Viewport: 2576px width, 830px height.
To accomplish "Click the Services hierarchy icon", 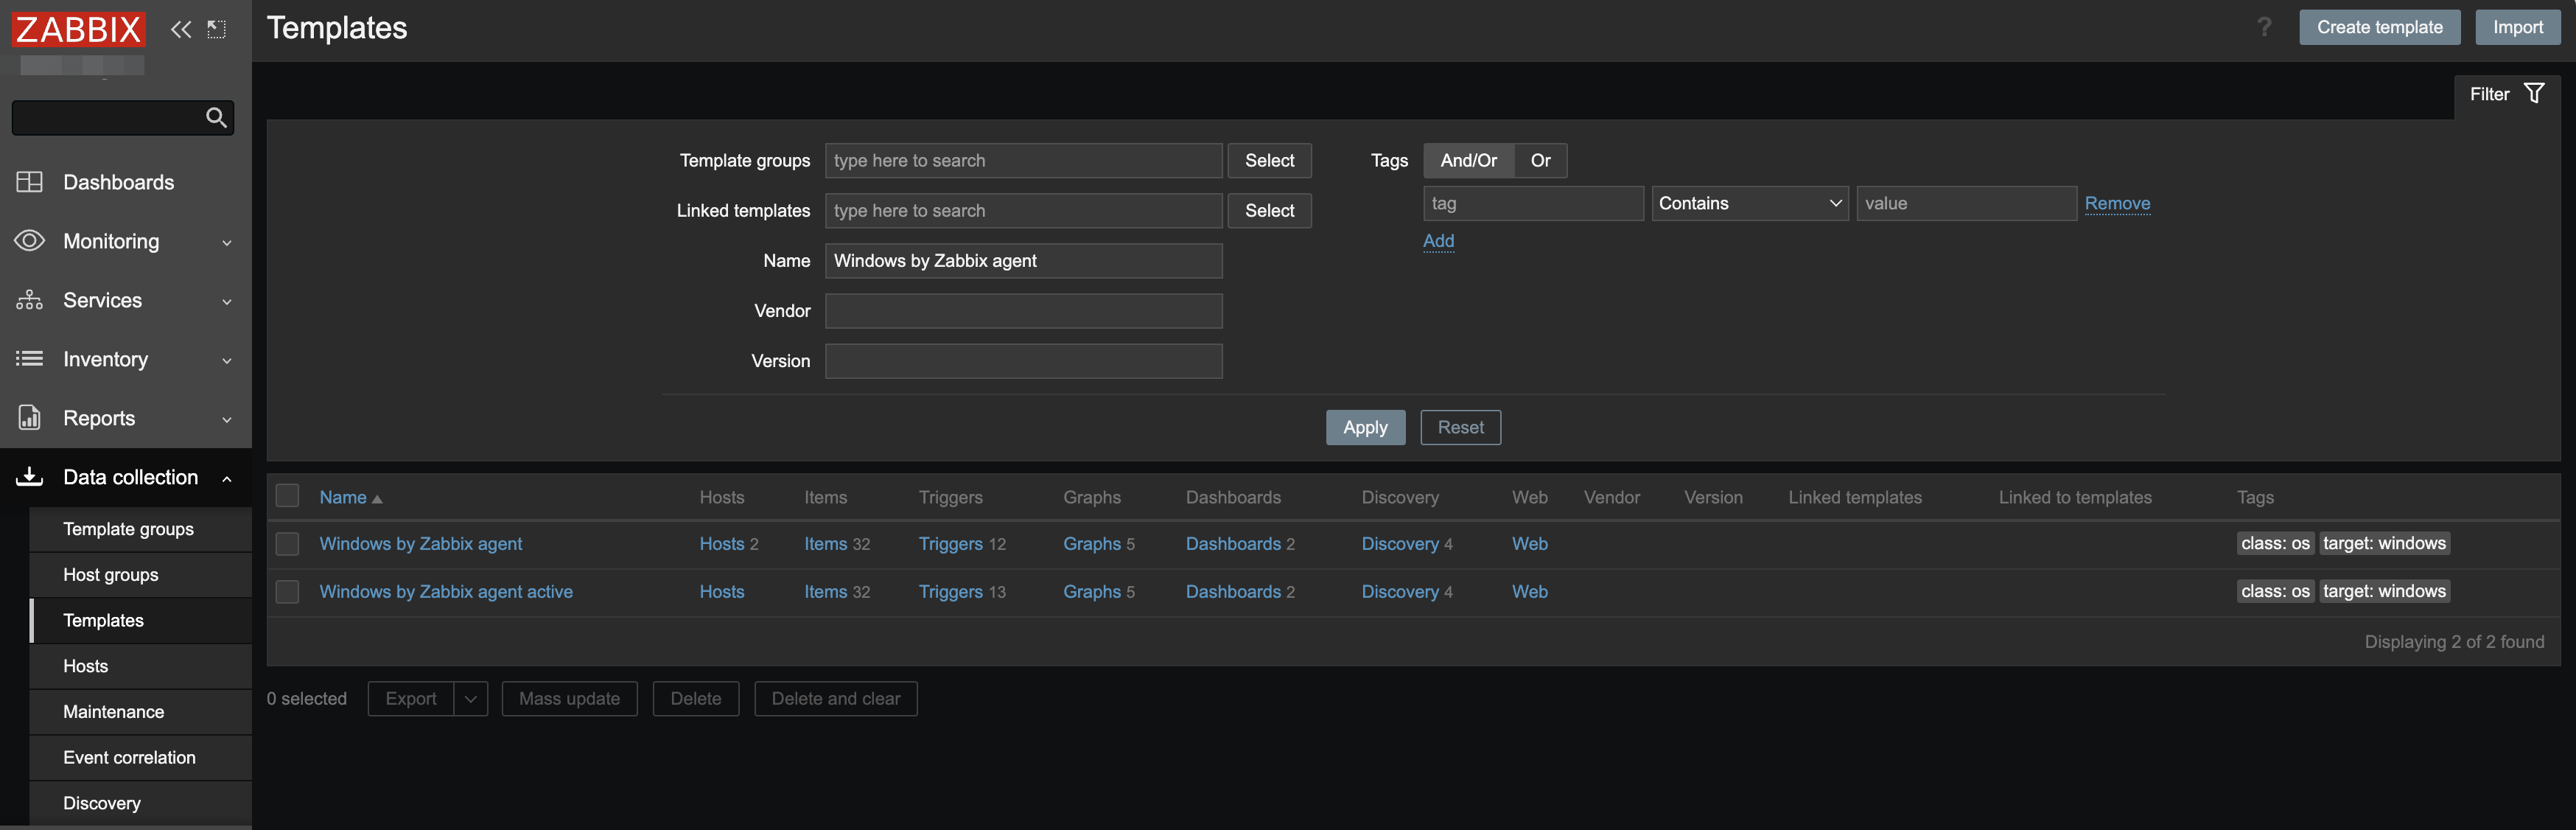I will (29, 300).
